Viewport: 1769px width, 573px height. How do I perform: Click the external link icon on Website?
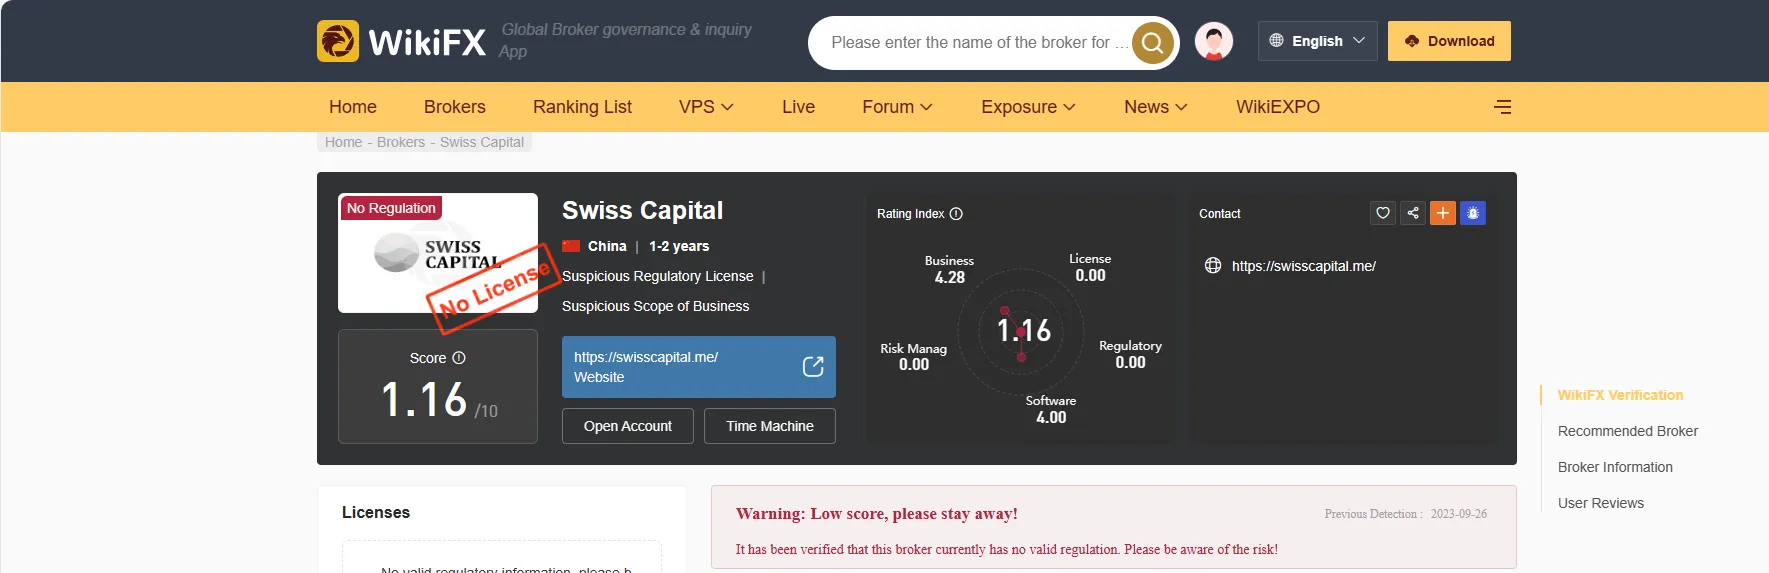813,367
